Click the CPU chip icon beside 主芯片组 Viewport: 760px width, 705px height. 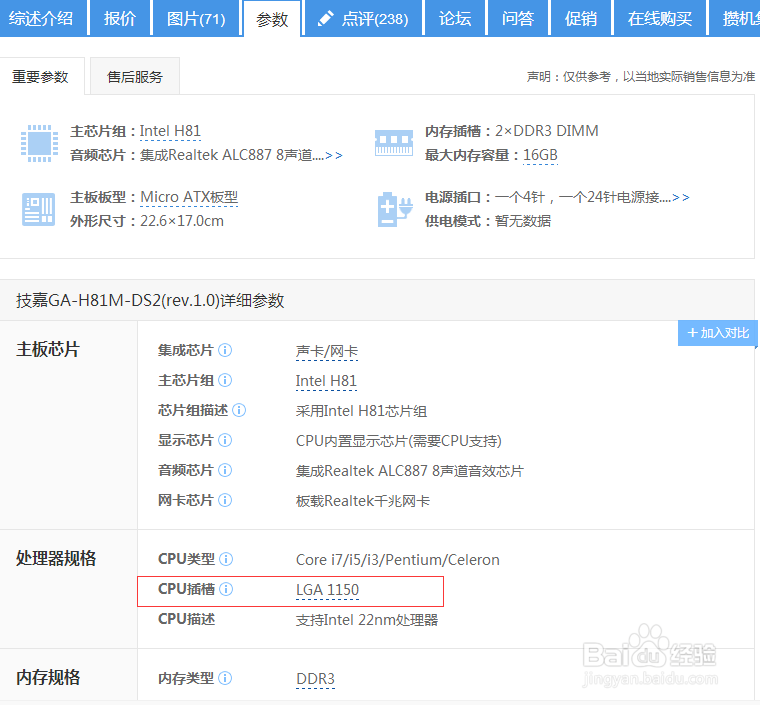point(39,143)
